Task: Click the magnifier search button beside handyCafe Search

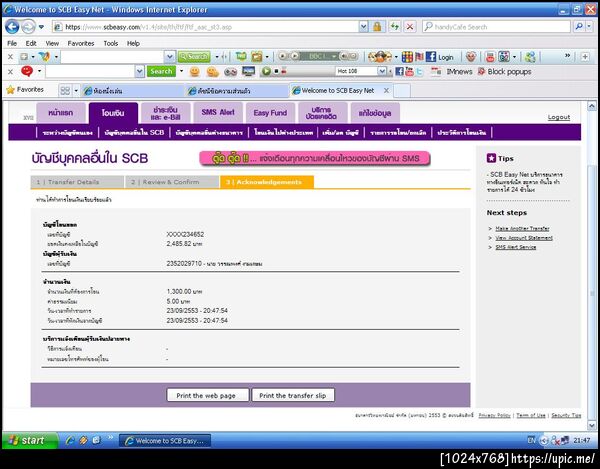Action: [x=579, y=26]
